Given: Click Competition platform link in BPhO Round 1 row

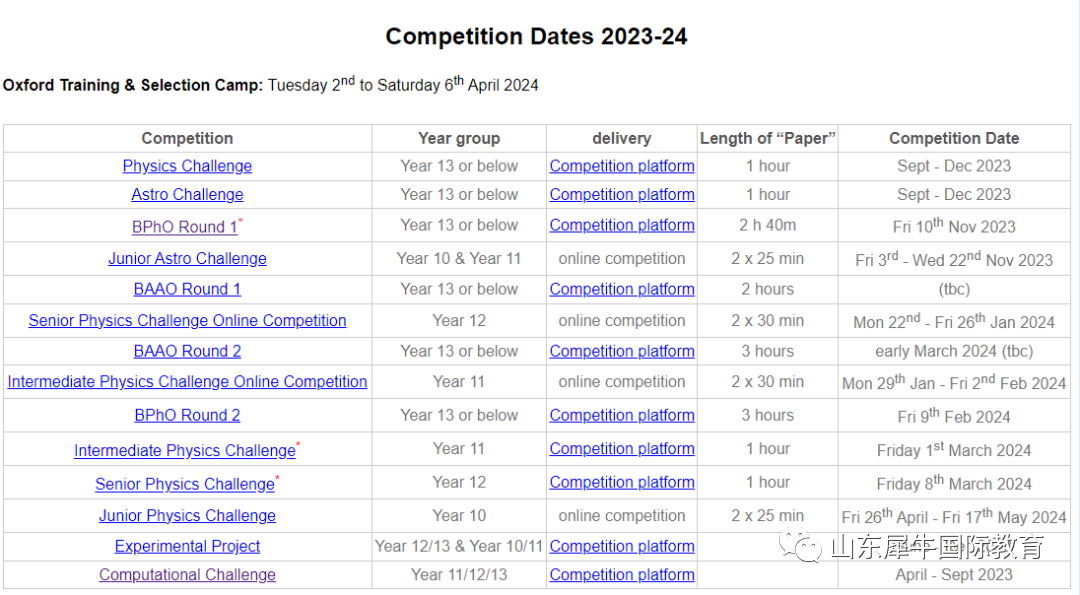Looking at the screenshot, I should click(x=622, y=225).
